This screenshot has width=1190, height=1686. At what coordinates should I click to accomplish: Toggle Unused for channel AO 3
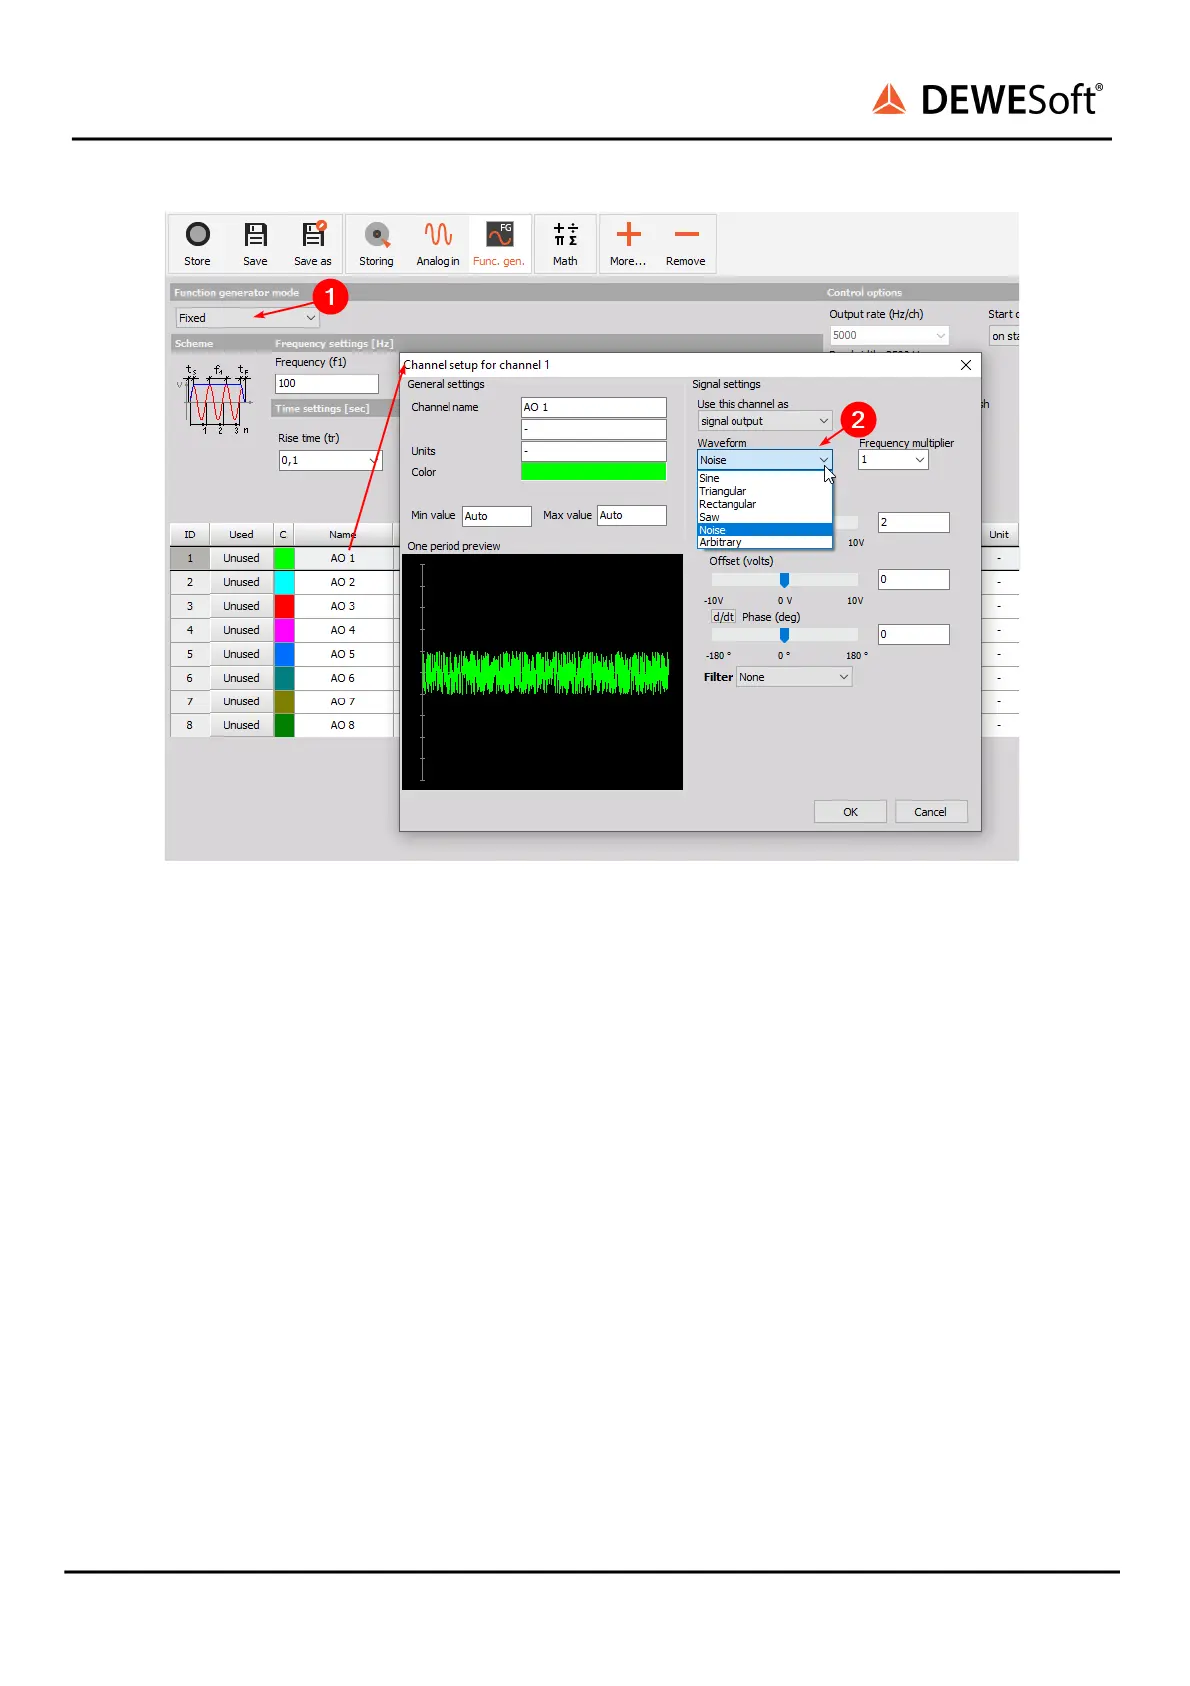(241, 606)
